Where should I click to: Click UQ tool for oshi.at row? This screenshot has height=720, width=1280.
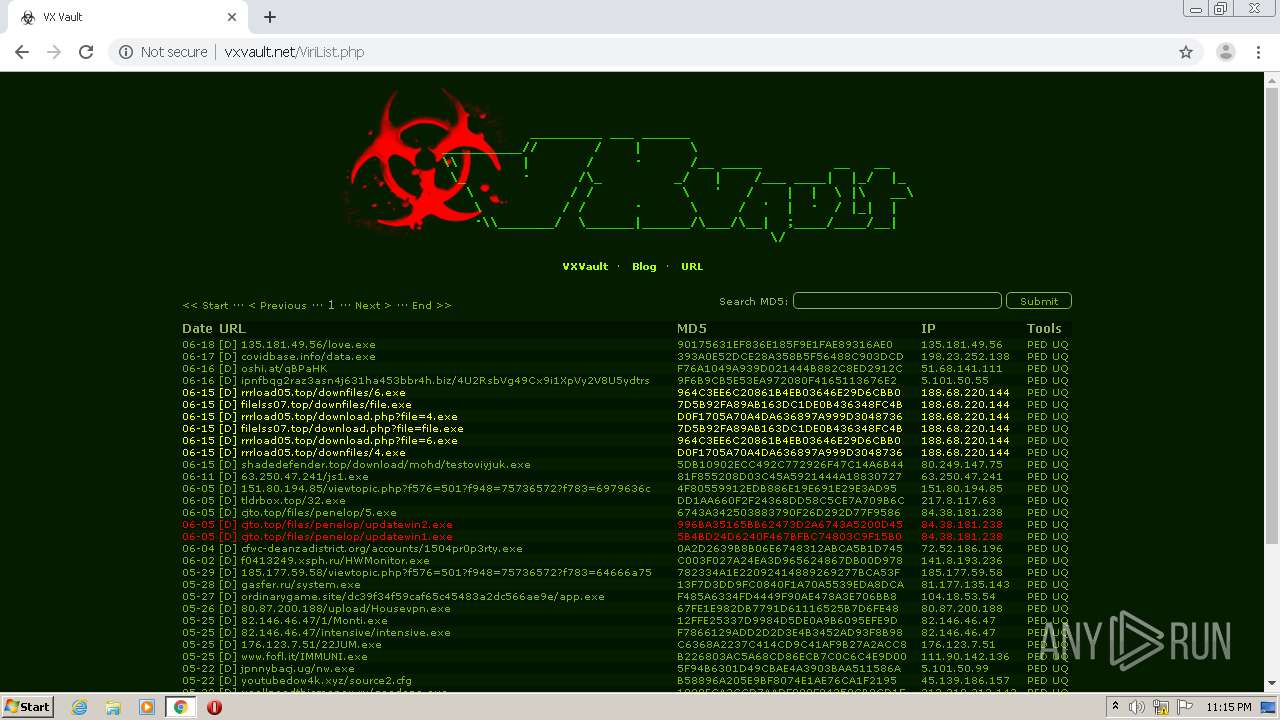(1060, 368)
